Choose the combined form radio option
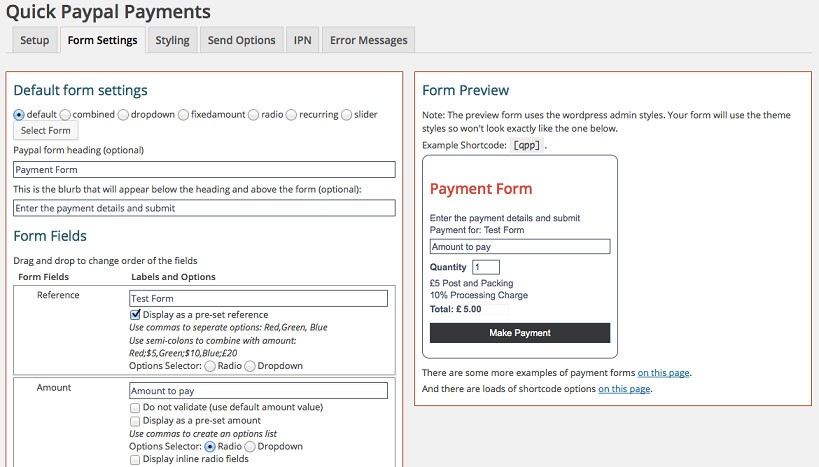This screenshot has height=467, width=819. (x=66, y=115)
